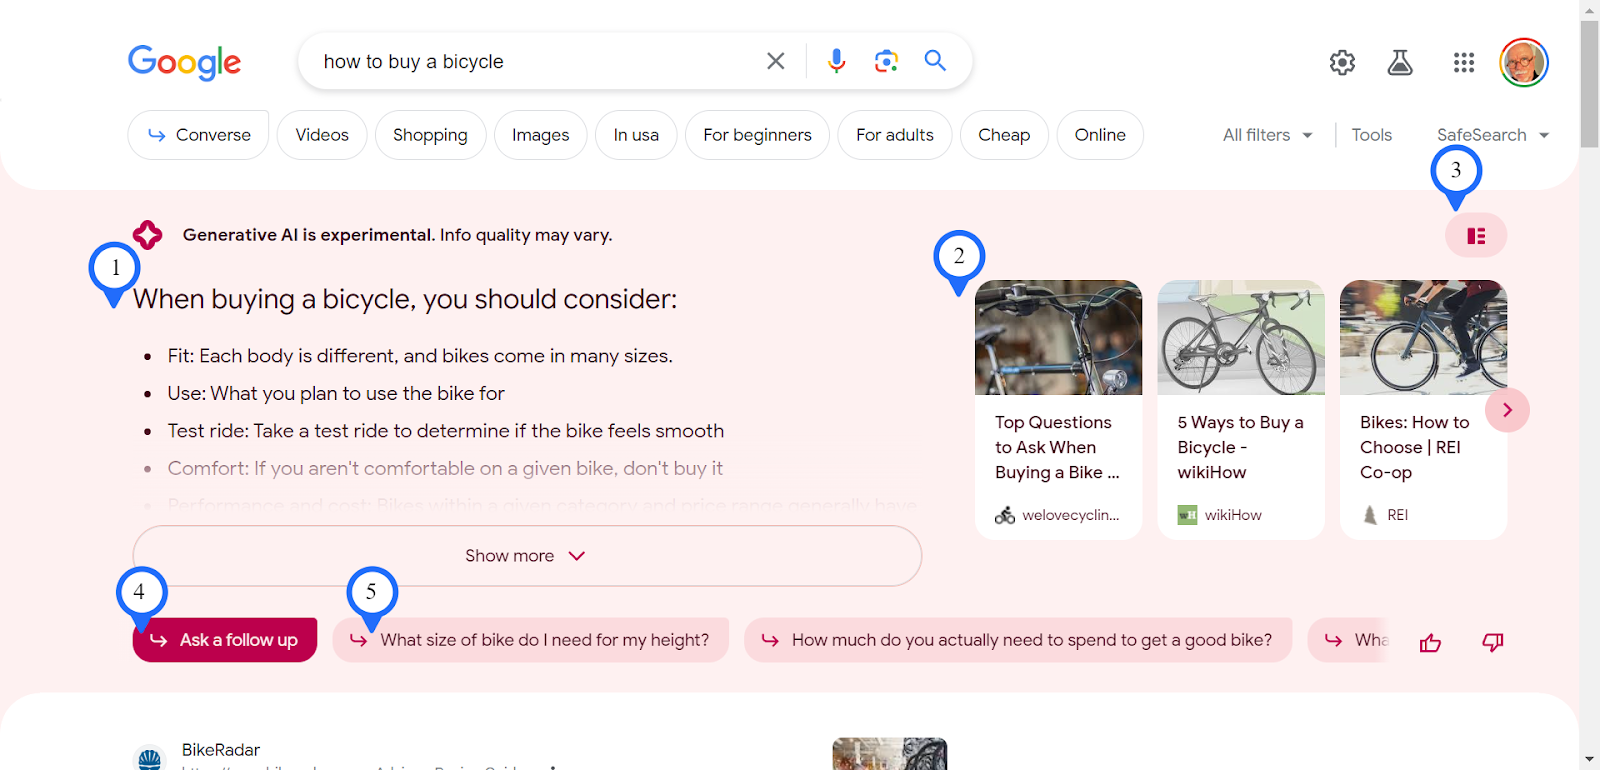Open Search Labs via the flask icon
Viewport: 1600px width, 770px height.
(1400, 62)
